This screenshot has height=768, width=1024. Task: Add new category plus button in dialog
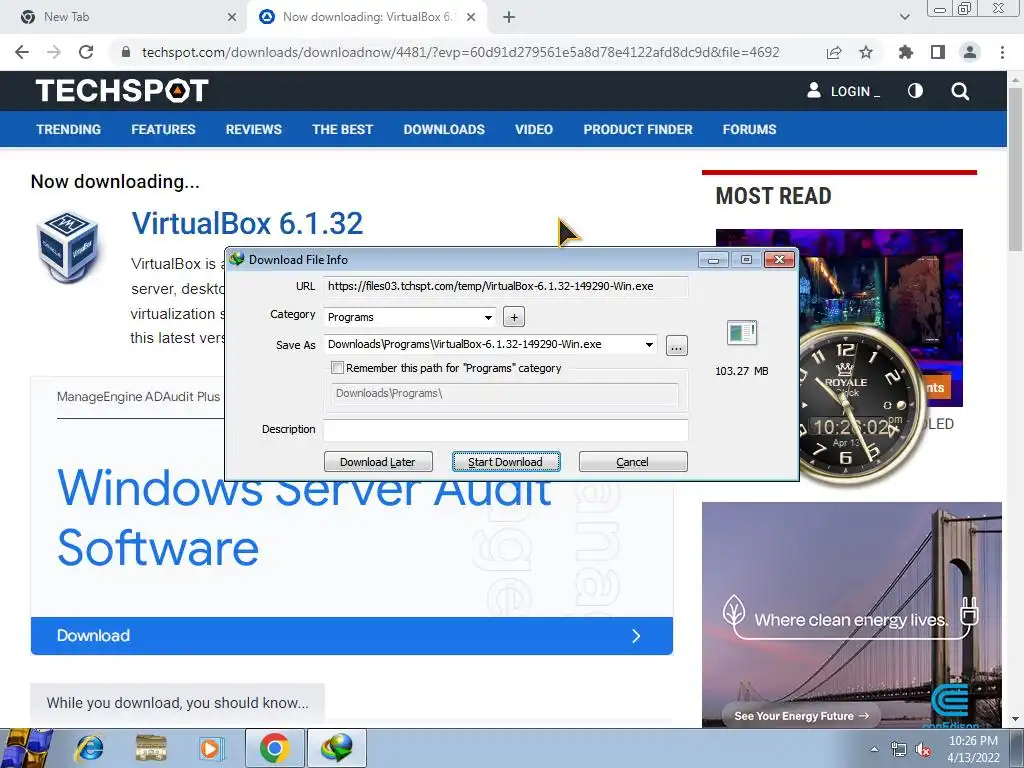(x=514, y=317)
